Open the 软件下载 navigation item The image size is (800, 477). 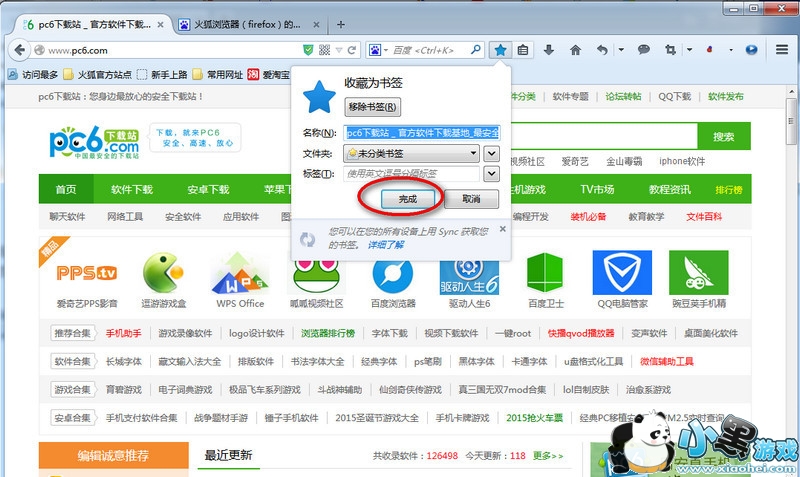pos(132,189)
